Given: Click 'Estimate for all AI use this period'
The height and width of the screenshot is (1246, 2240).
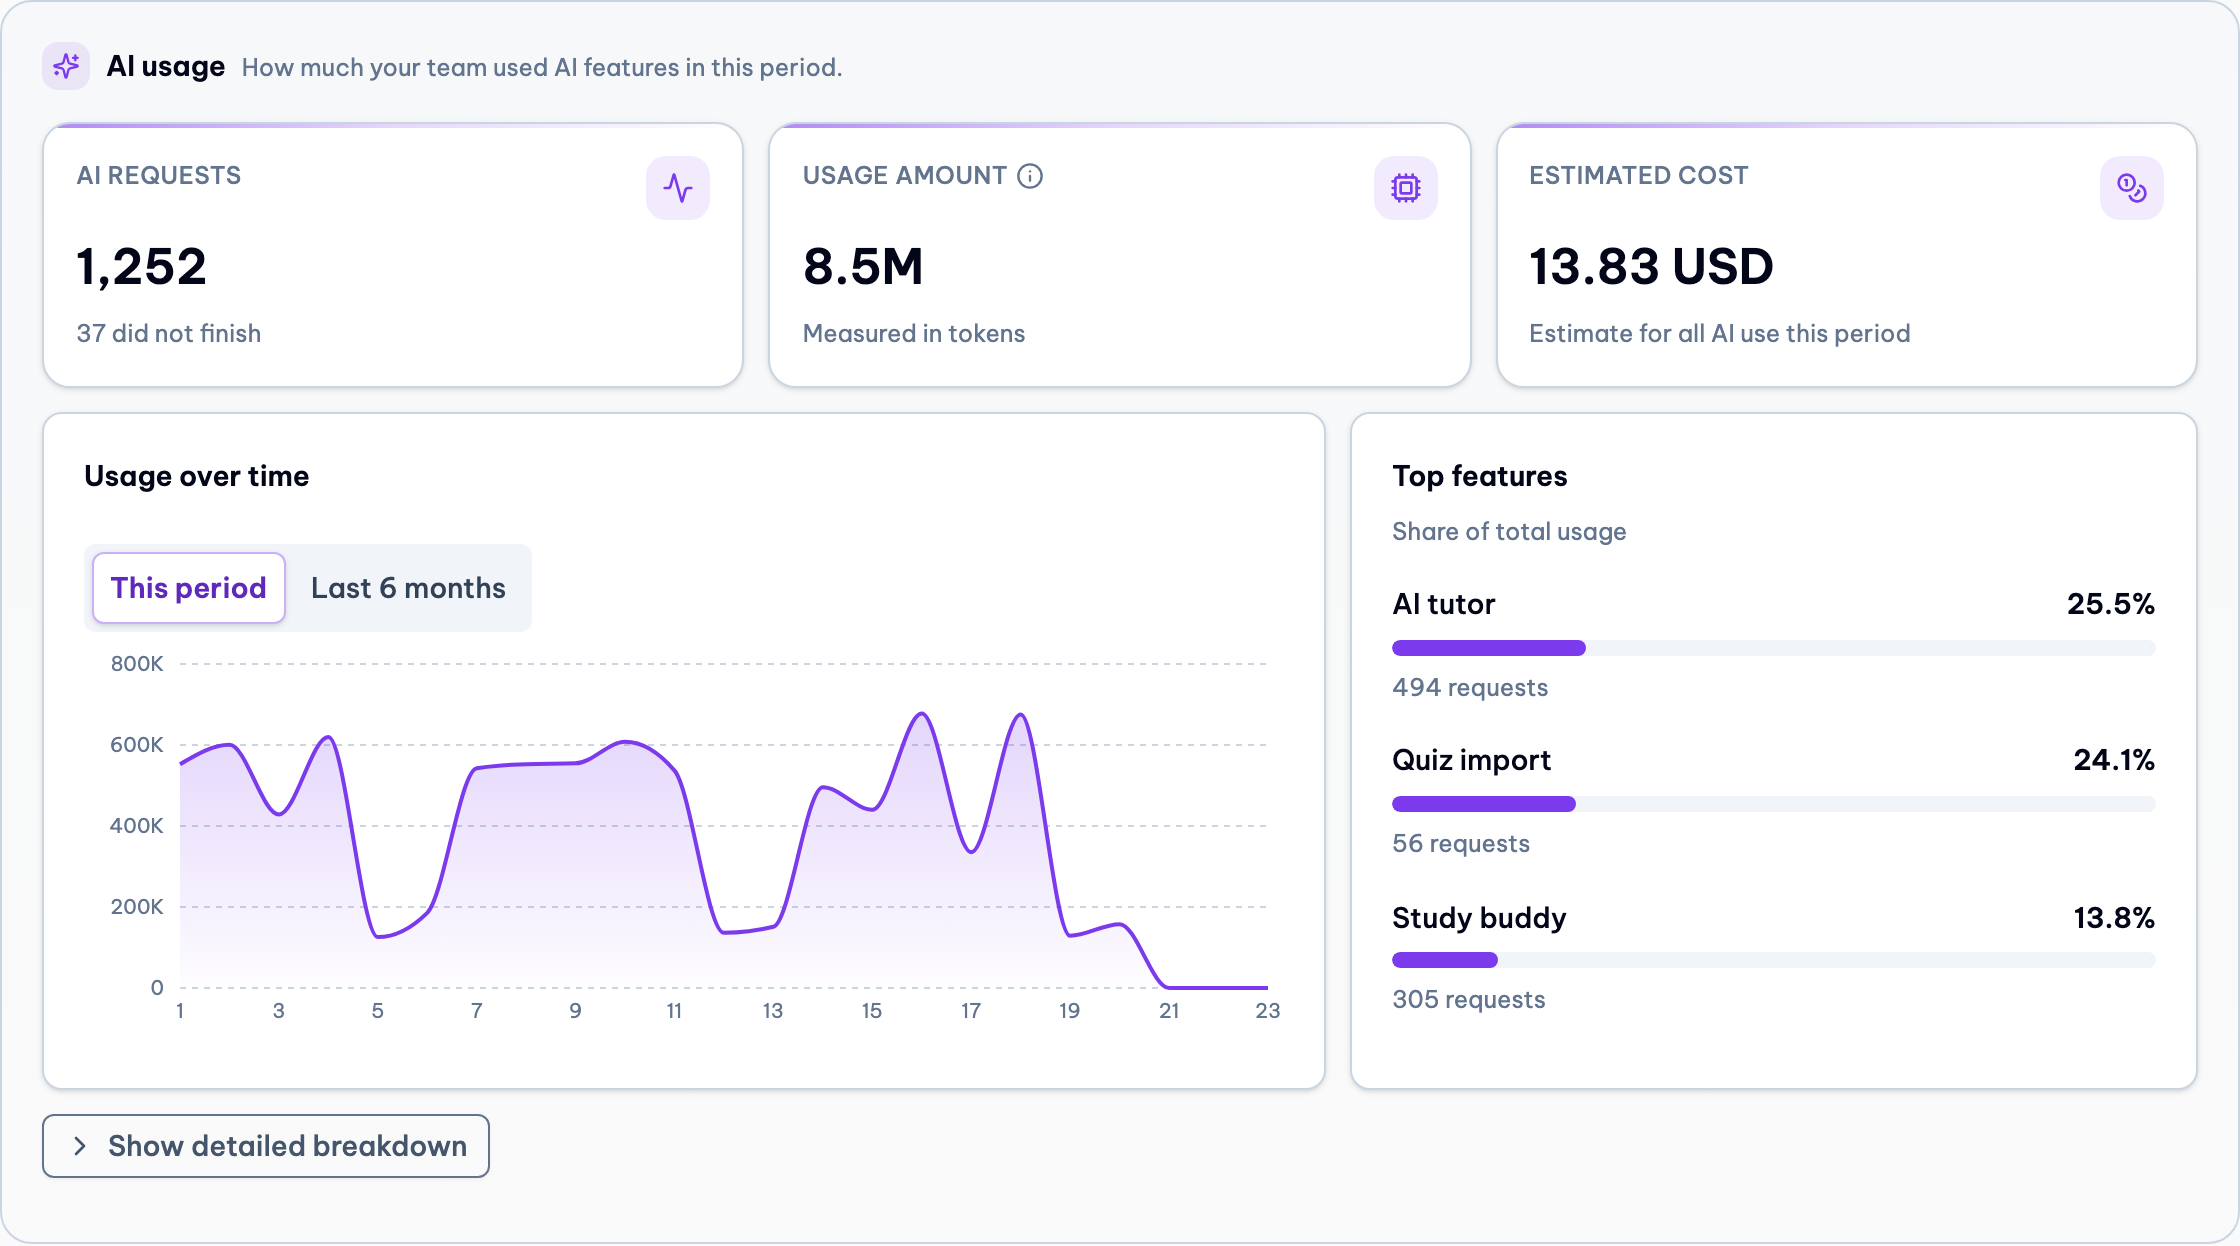Looking at the screenshot, I should point(1720,333).
